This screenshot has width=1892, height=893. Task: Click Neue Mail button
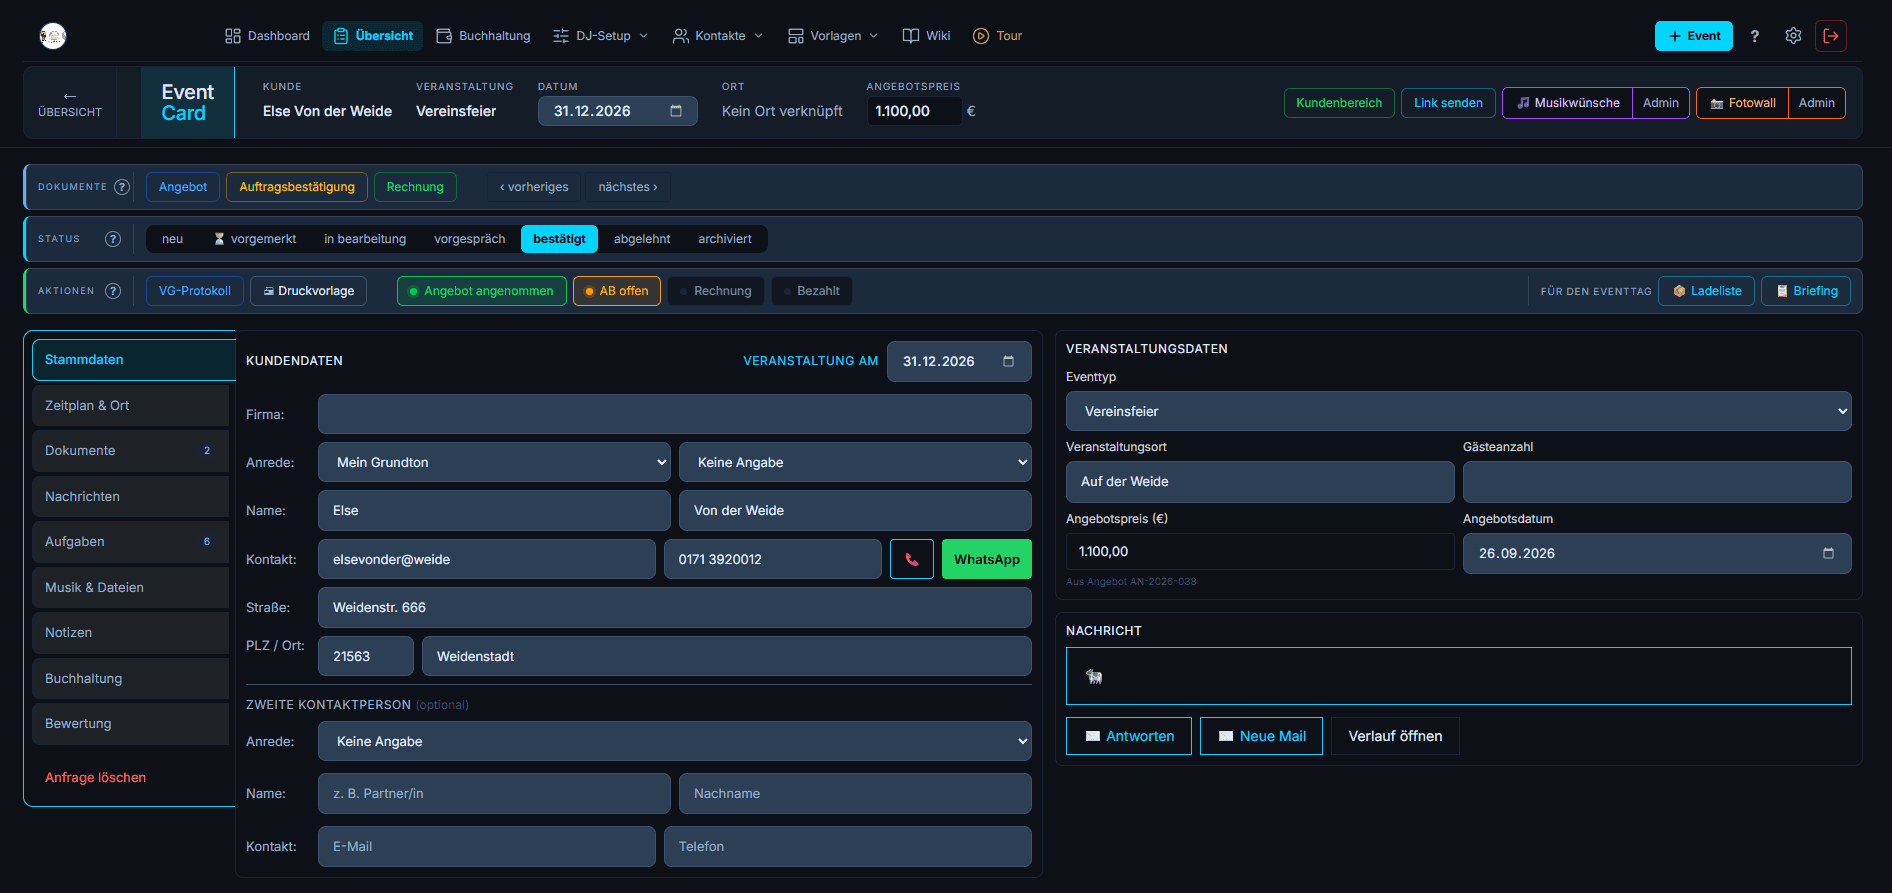click(x=1261, y=736)
